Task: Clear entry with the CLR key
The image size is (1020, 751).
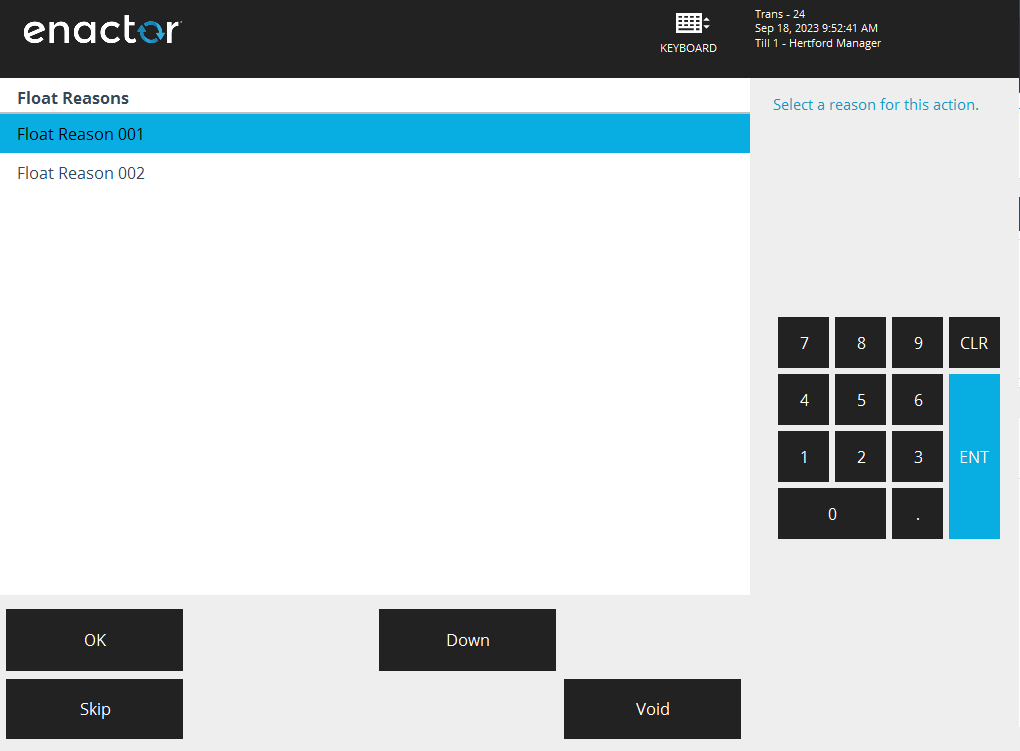Action: click(974, 342)
